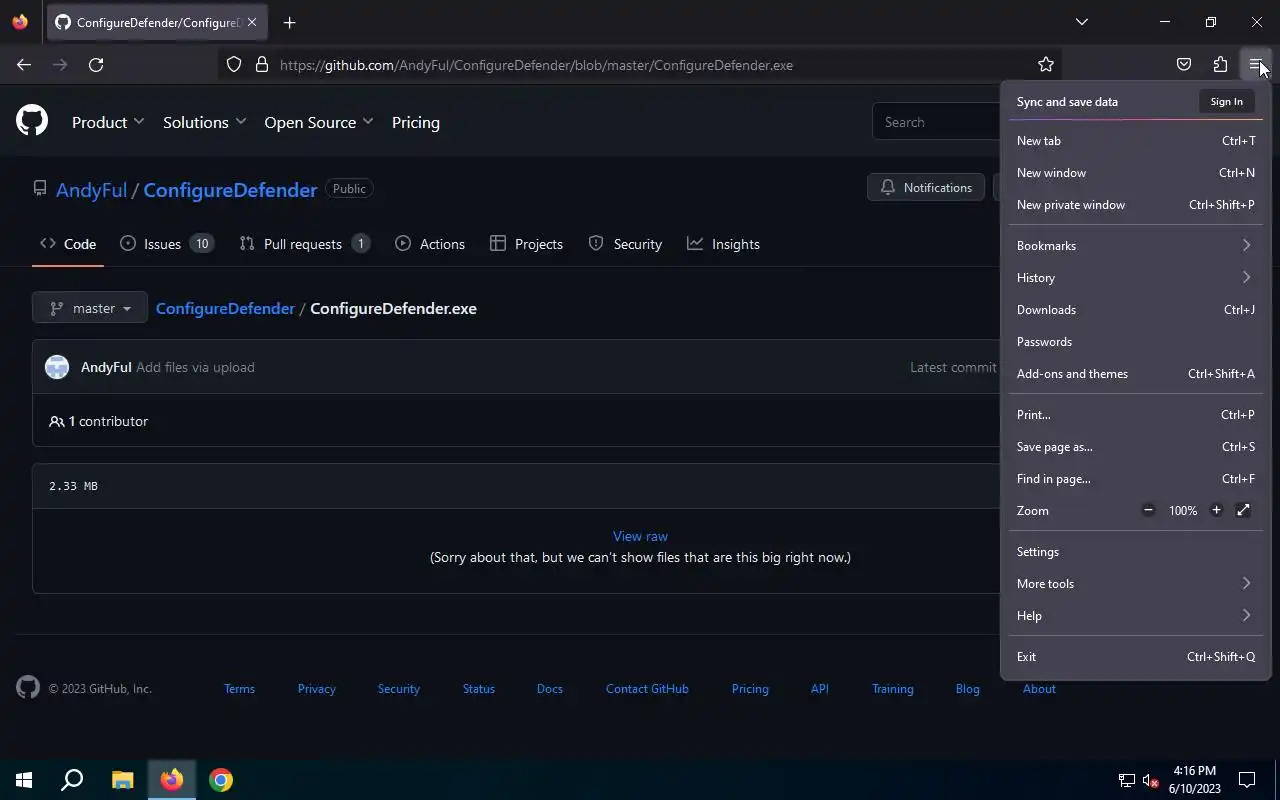Close the ConfigureDefender browser tab
Viewport: 1280px width, 800px height.
coord(252,22)
